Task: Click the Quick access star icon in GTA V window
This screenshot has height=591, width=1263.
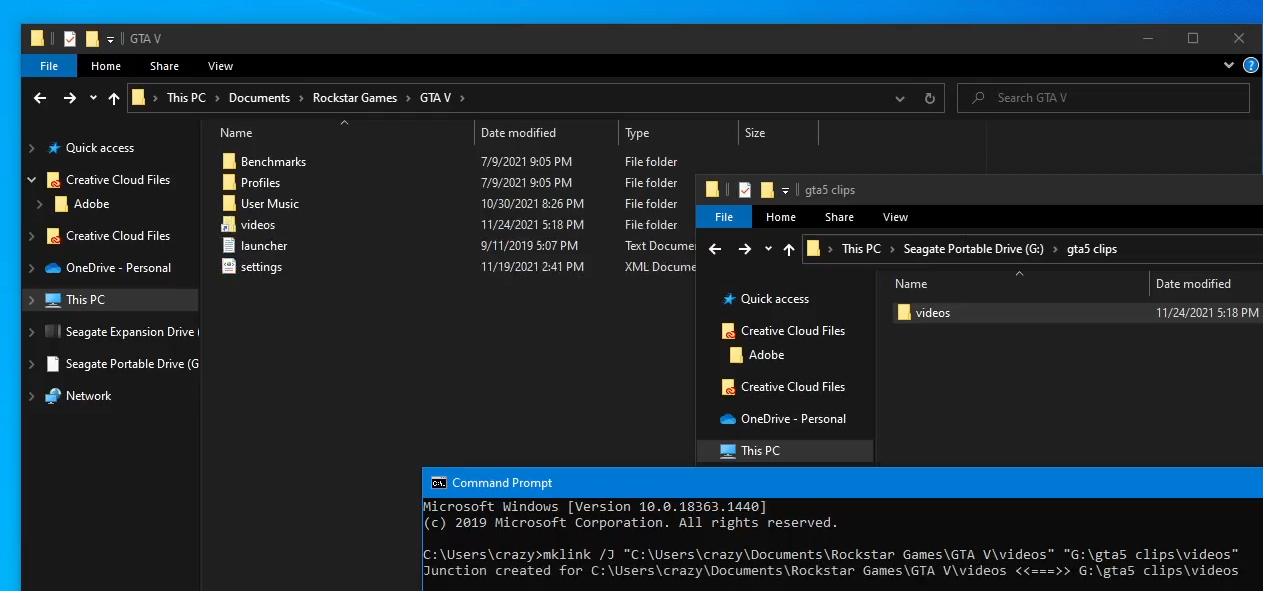Action: (54, 148)
